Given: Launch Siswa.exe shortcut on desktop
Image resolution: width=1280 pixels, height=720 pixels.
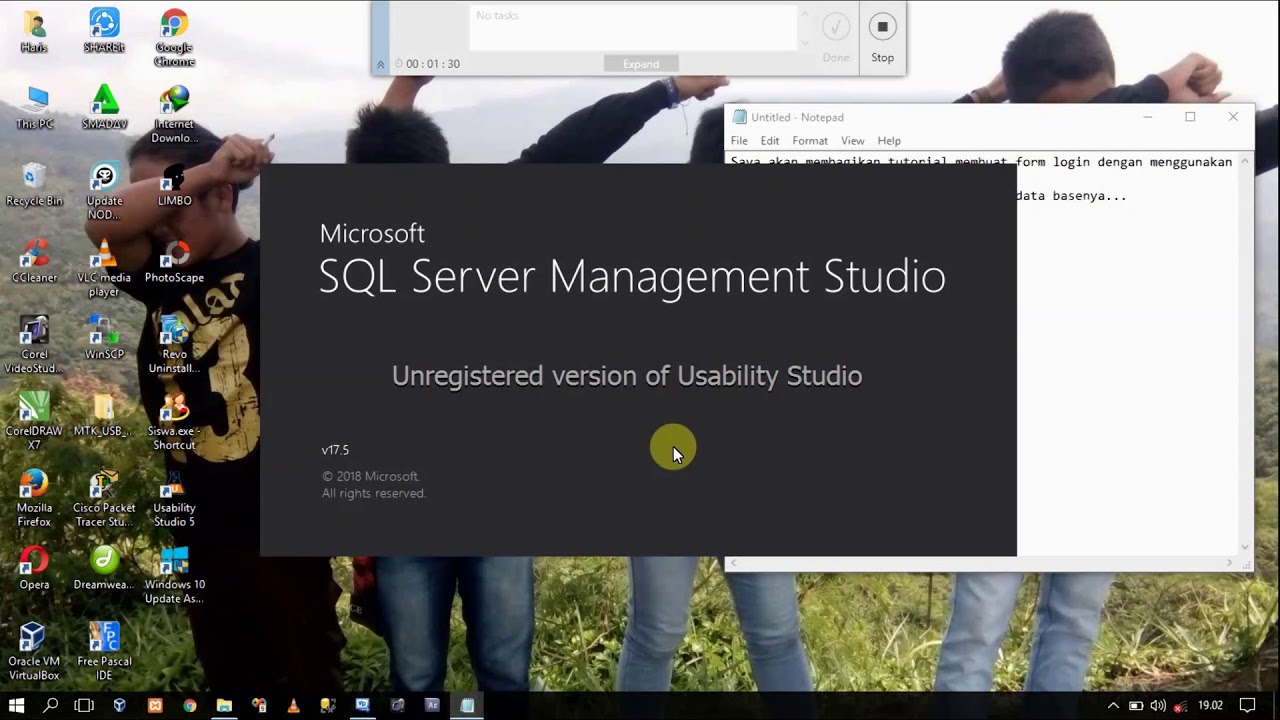Looking at the screenshot, I should pyautogui.click(x=174, y=423).
